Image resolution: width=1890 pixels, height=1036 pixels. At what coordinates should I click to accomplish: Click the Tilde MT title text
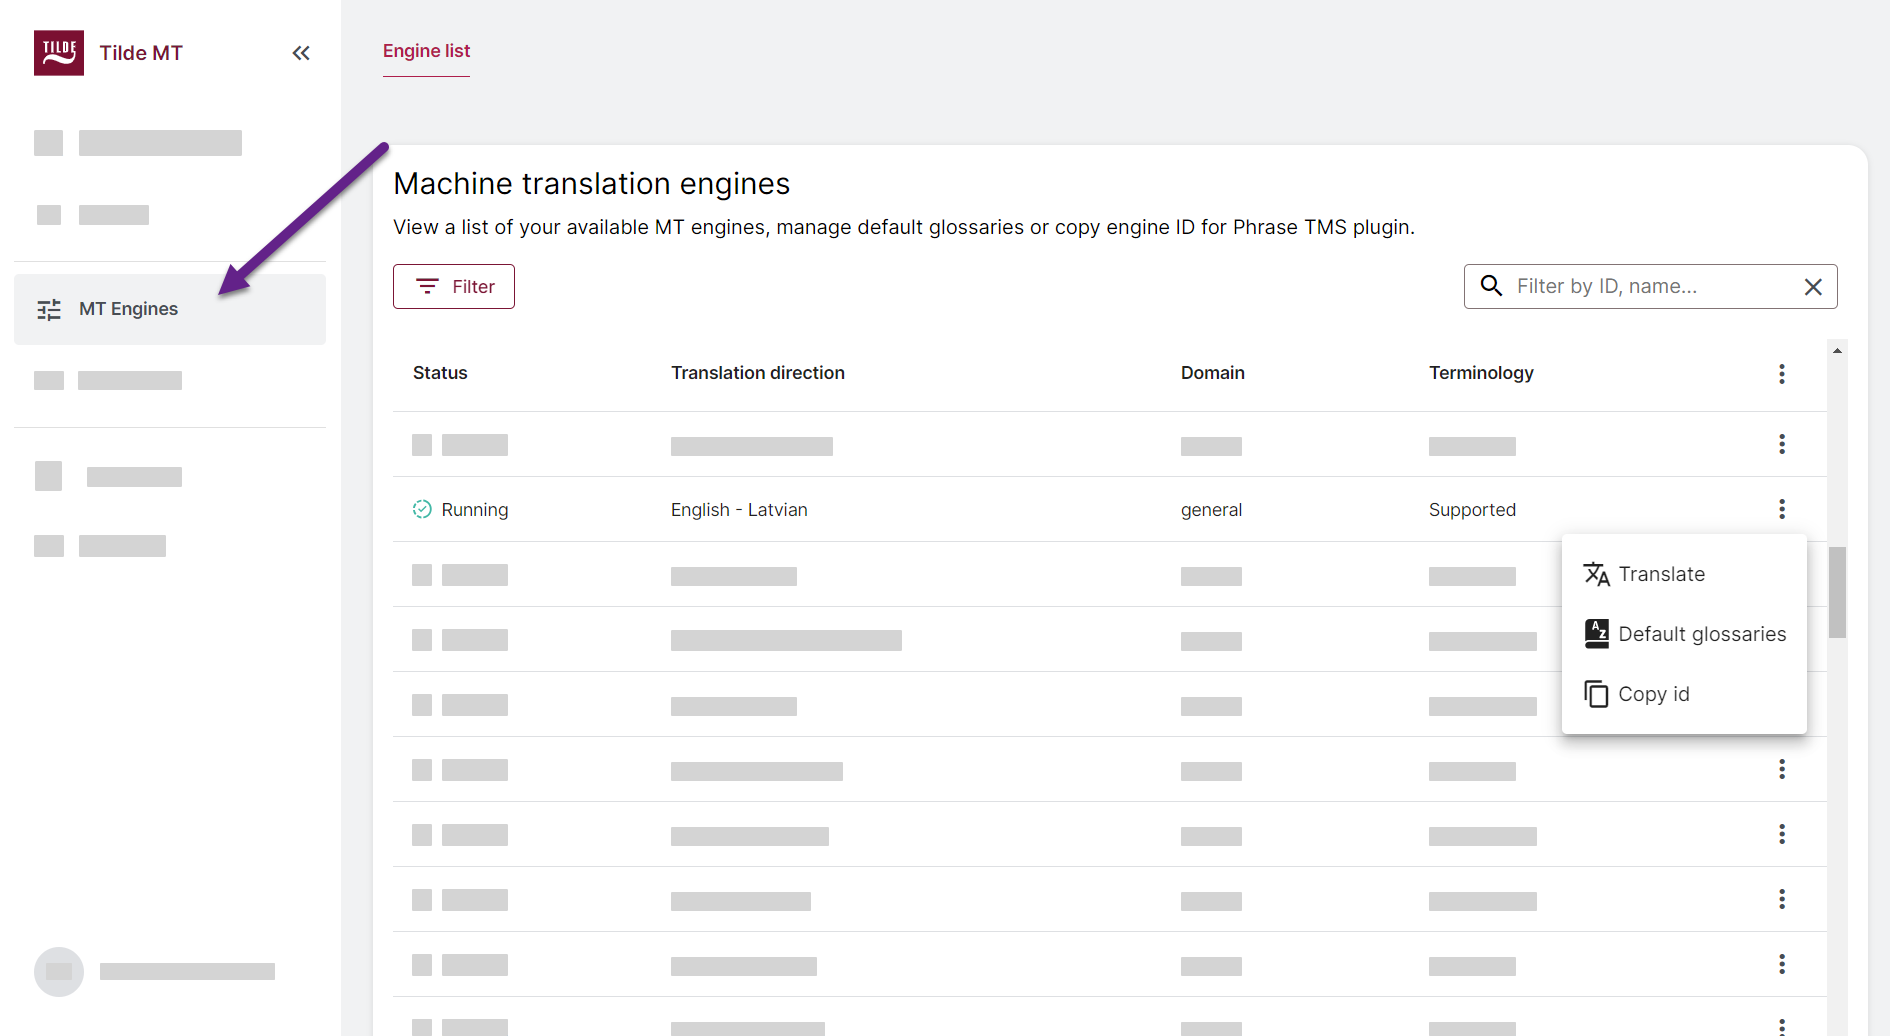coord(141,53)
